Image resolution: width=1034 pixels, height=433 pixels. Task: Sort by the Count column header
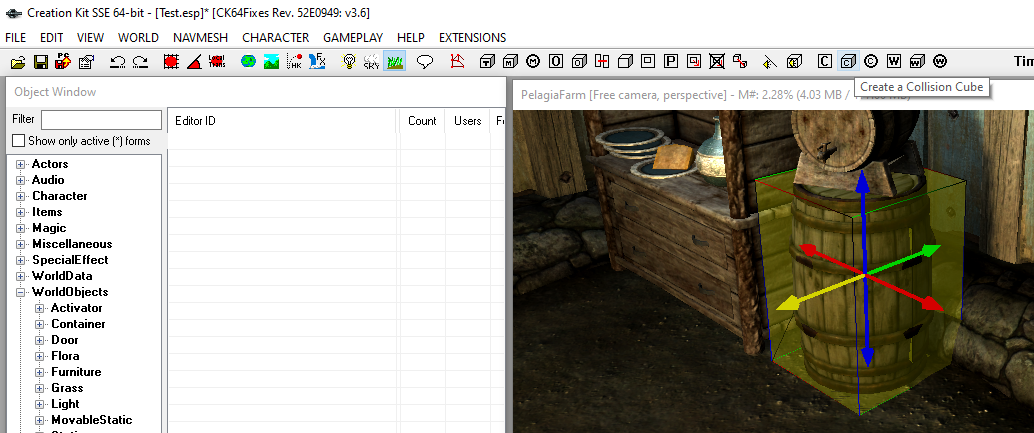coord(422,121)
